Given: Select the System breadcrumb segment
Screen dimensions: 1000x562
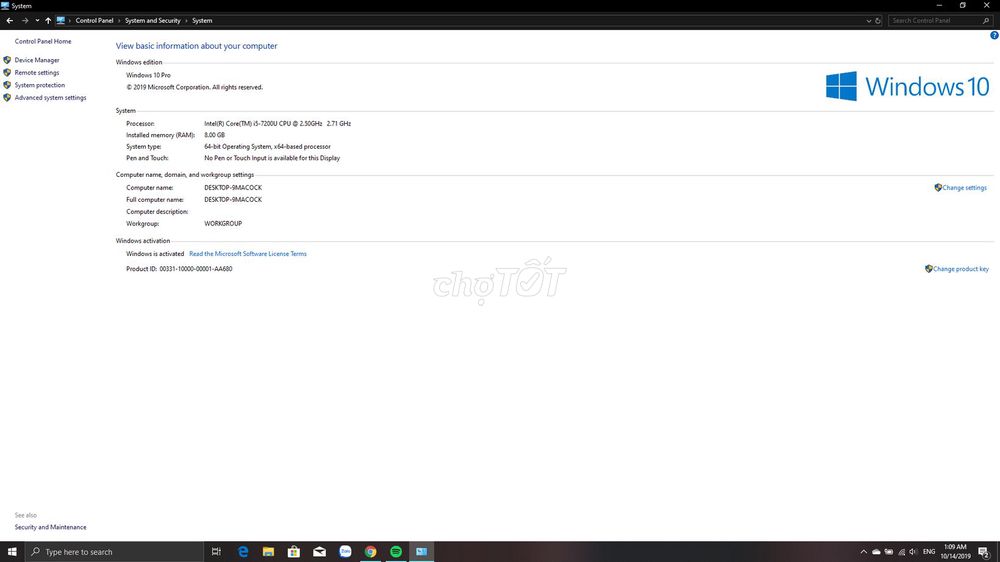Looking at the screenshot, I should pos(202,20).
